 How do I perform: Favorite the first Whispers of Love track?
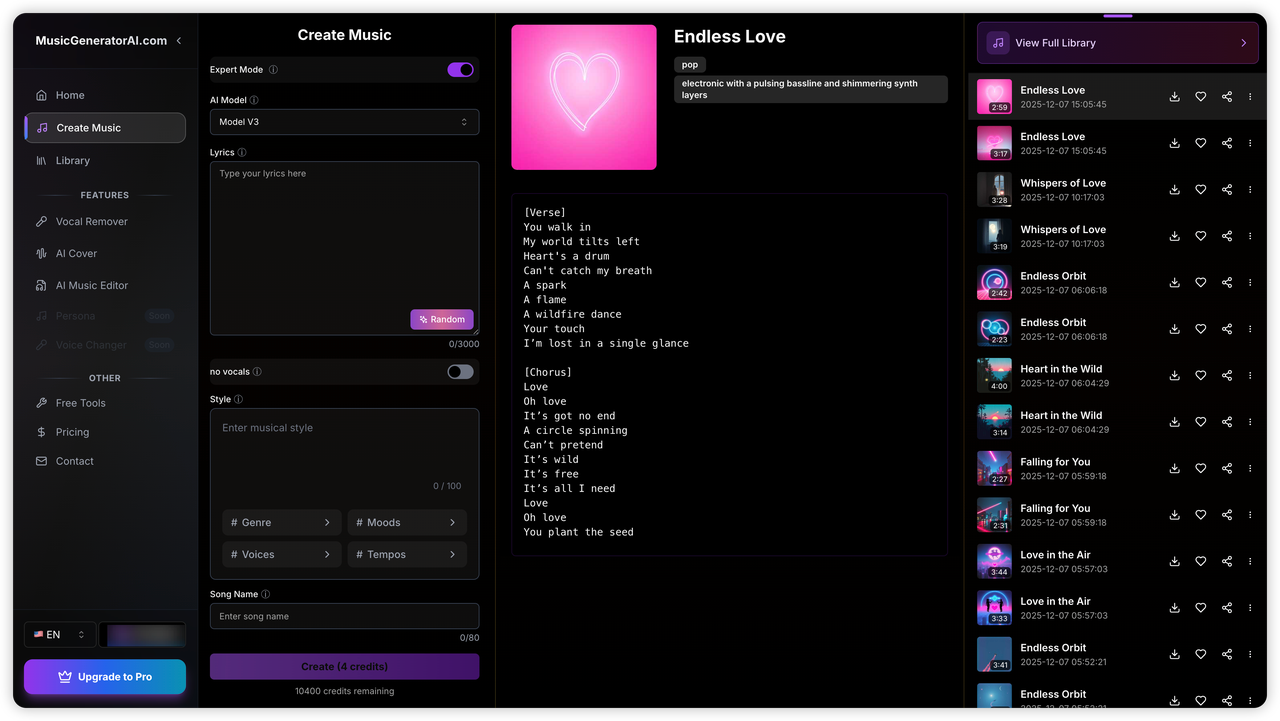click(1201, 190)
